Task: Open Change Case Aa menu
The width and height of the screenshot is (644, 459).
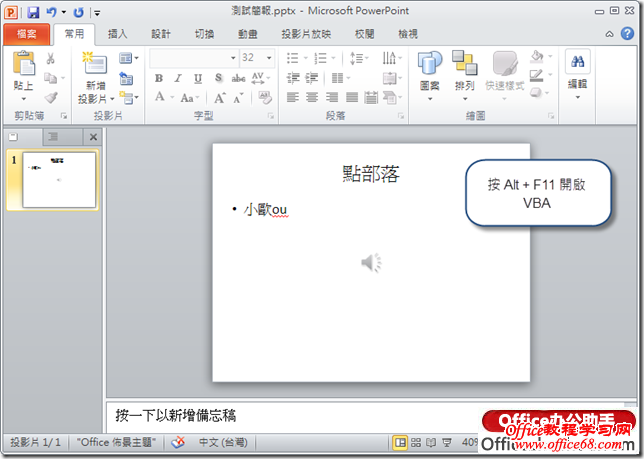Action: [189, 98]
